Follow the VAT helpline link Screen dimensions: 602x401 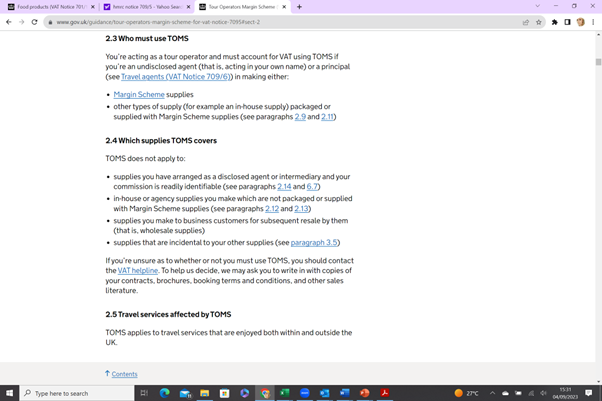click(138, 271)
